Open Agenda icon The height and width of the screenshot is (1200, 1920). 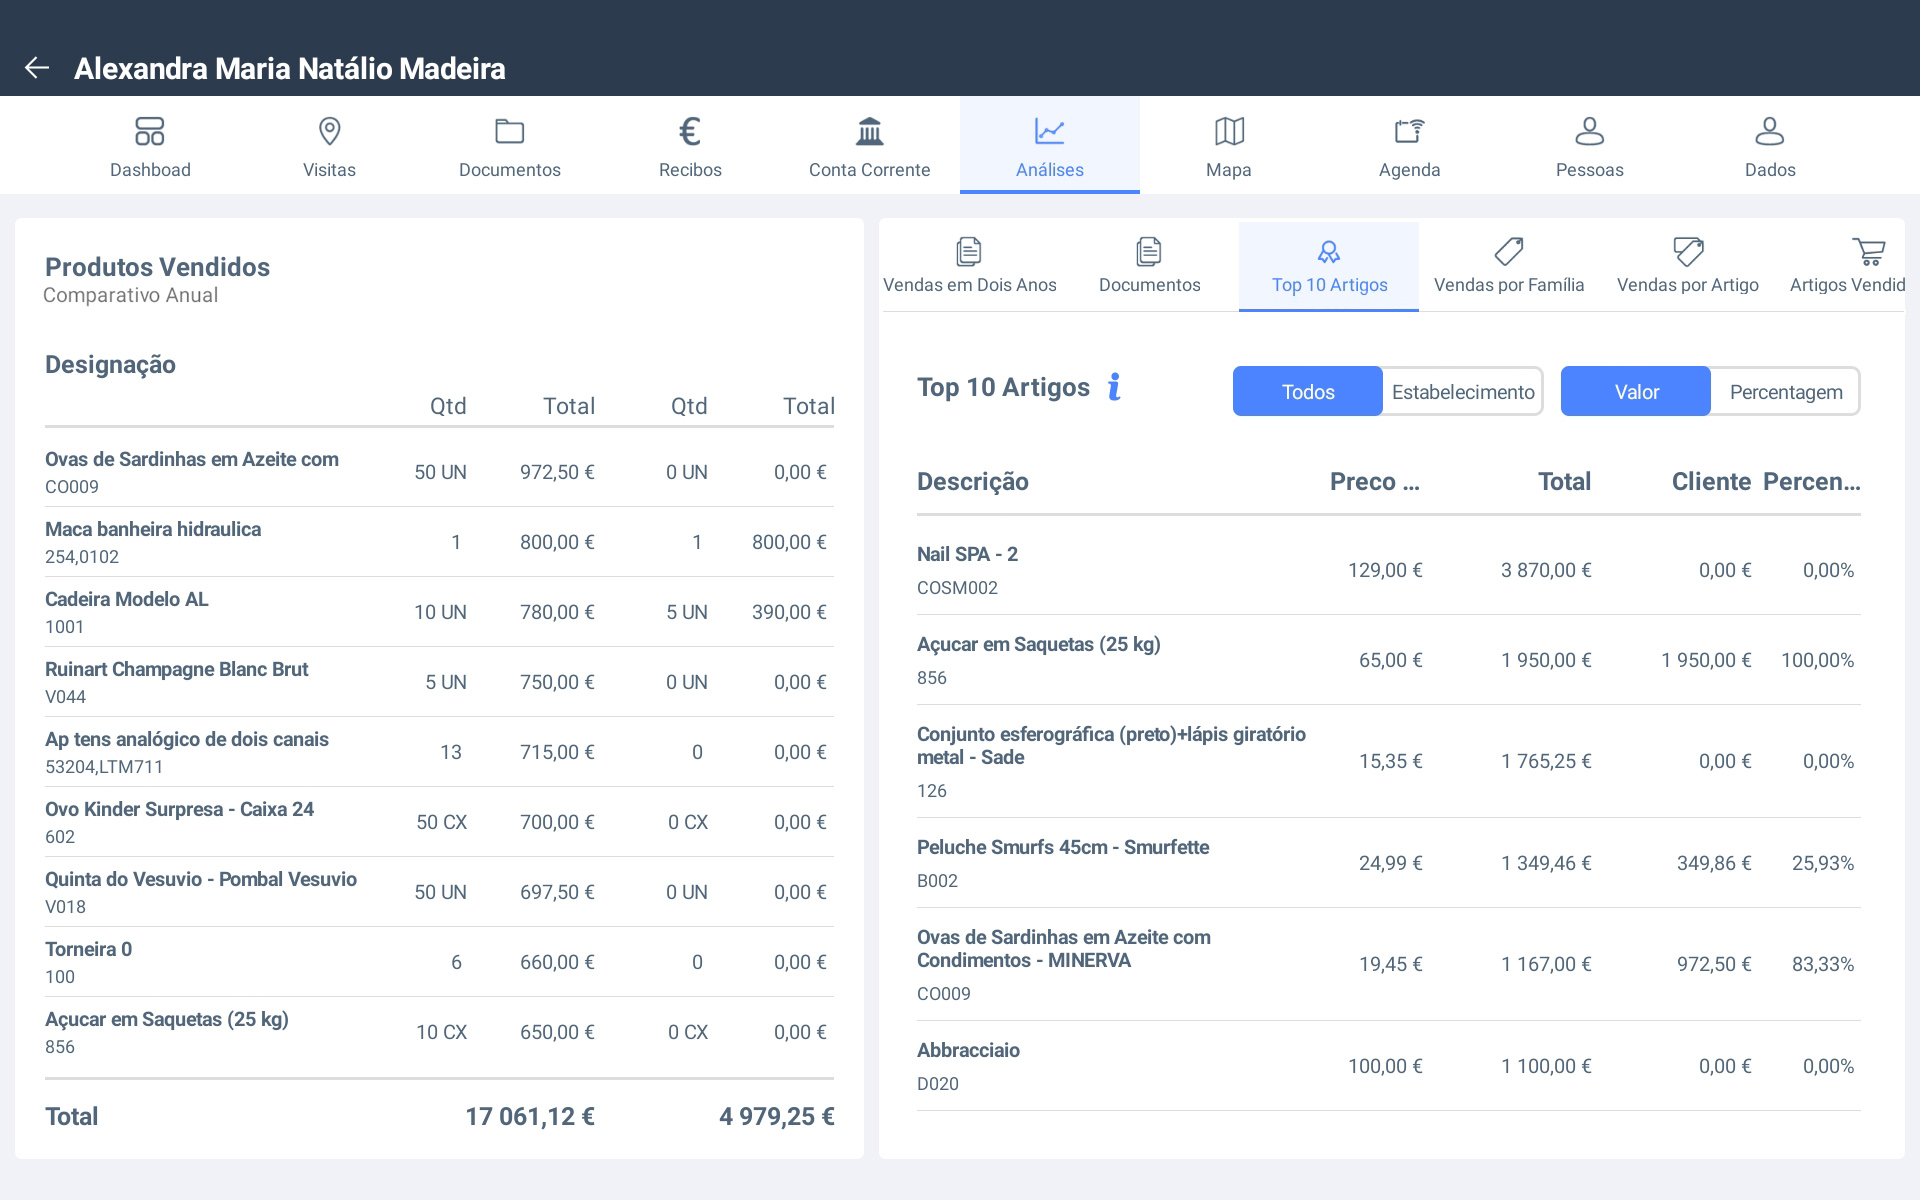[1409, 132]
